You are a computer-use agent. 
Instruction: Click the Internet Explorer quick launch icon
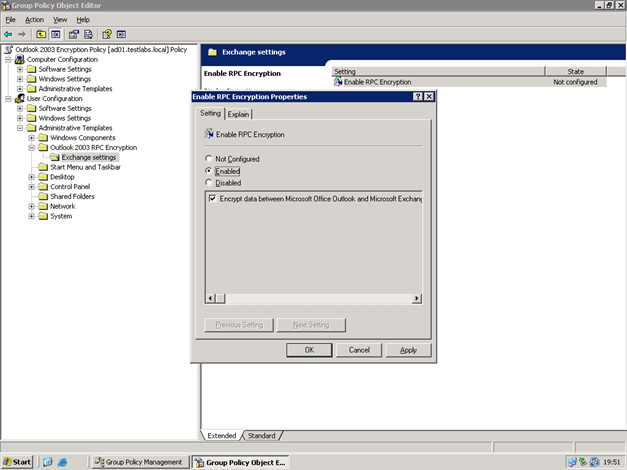tap(62, 462)
